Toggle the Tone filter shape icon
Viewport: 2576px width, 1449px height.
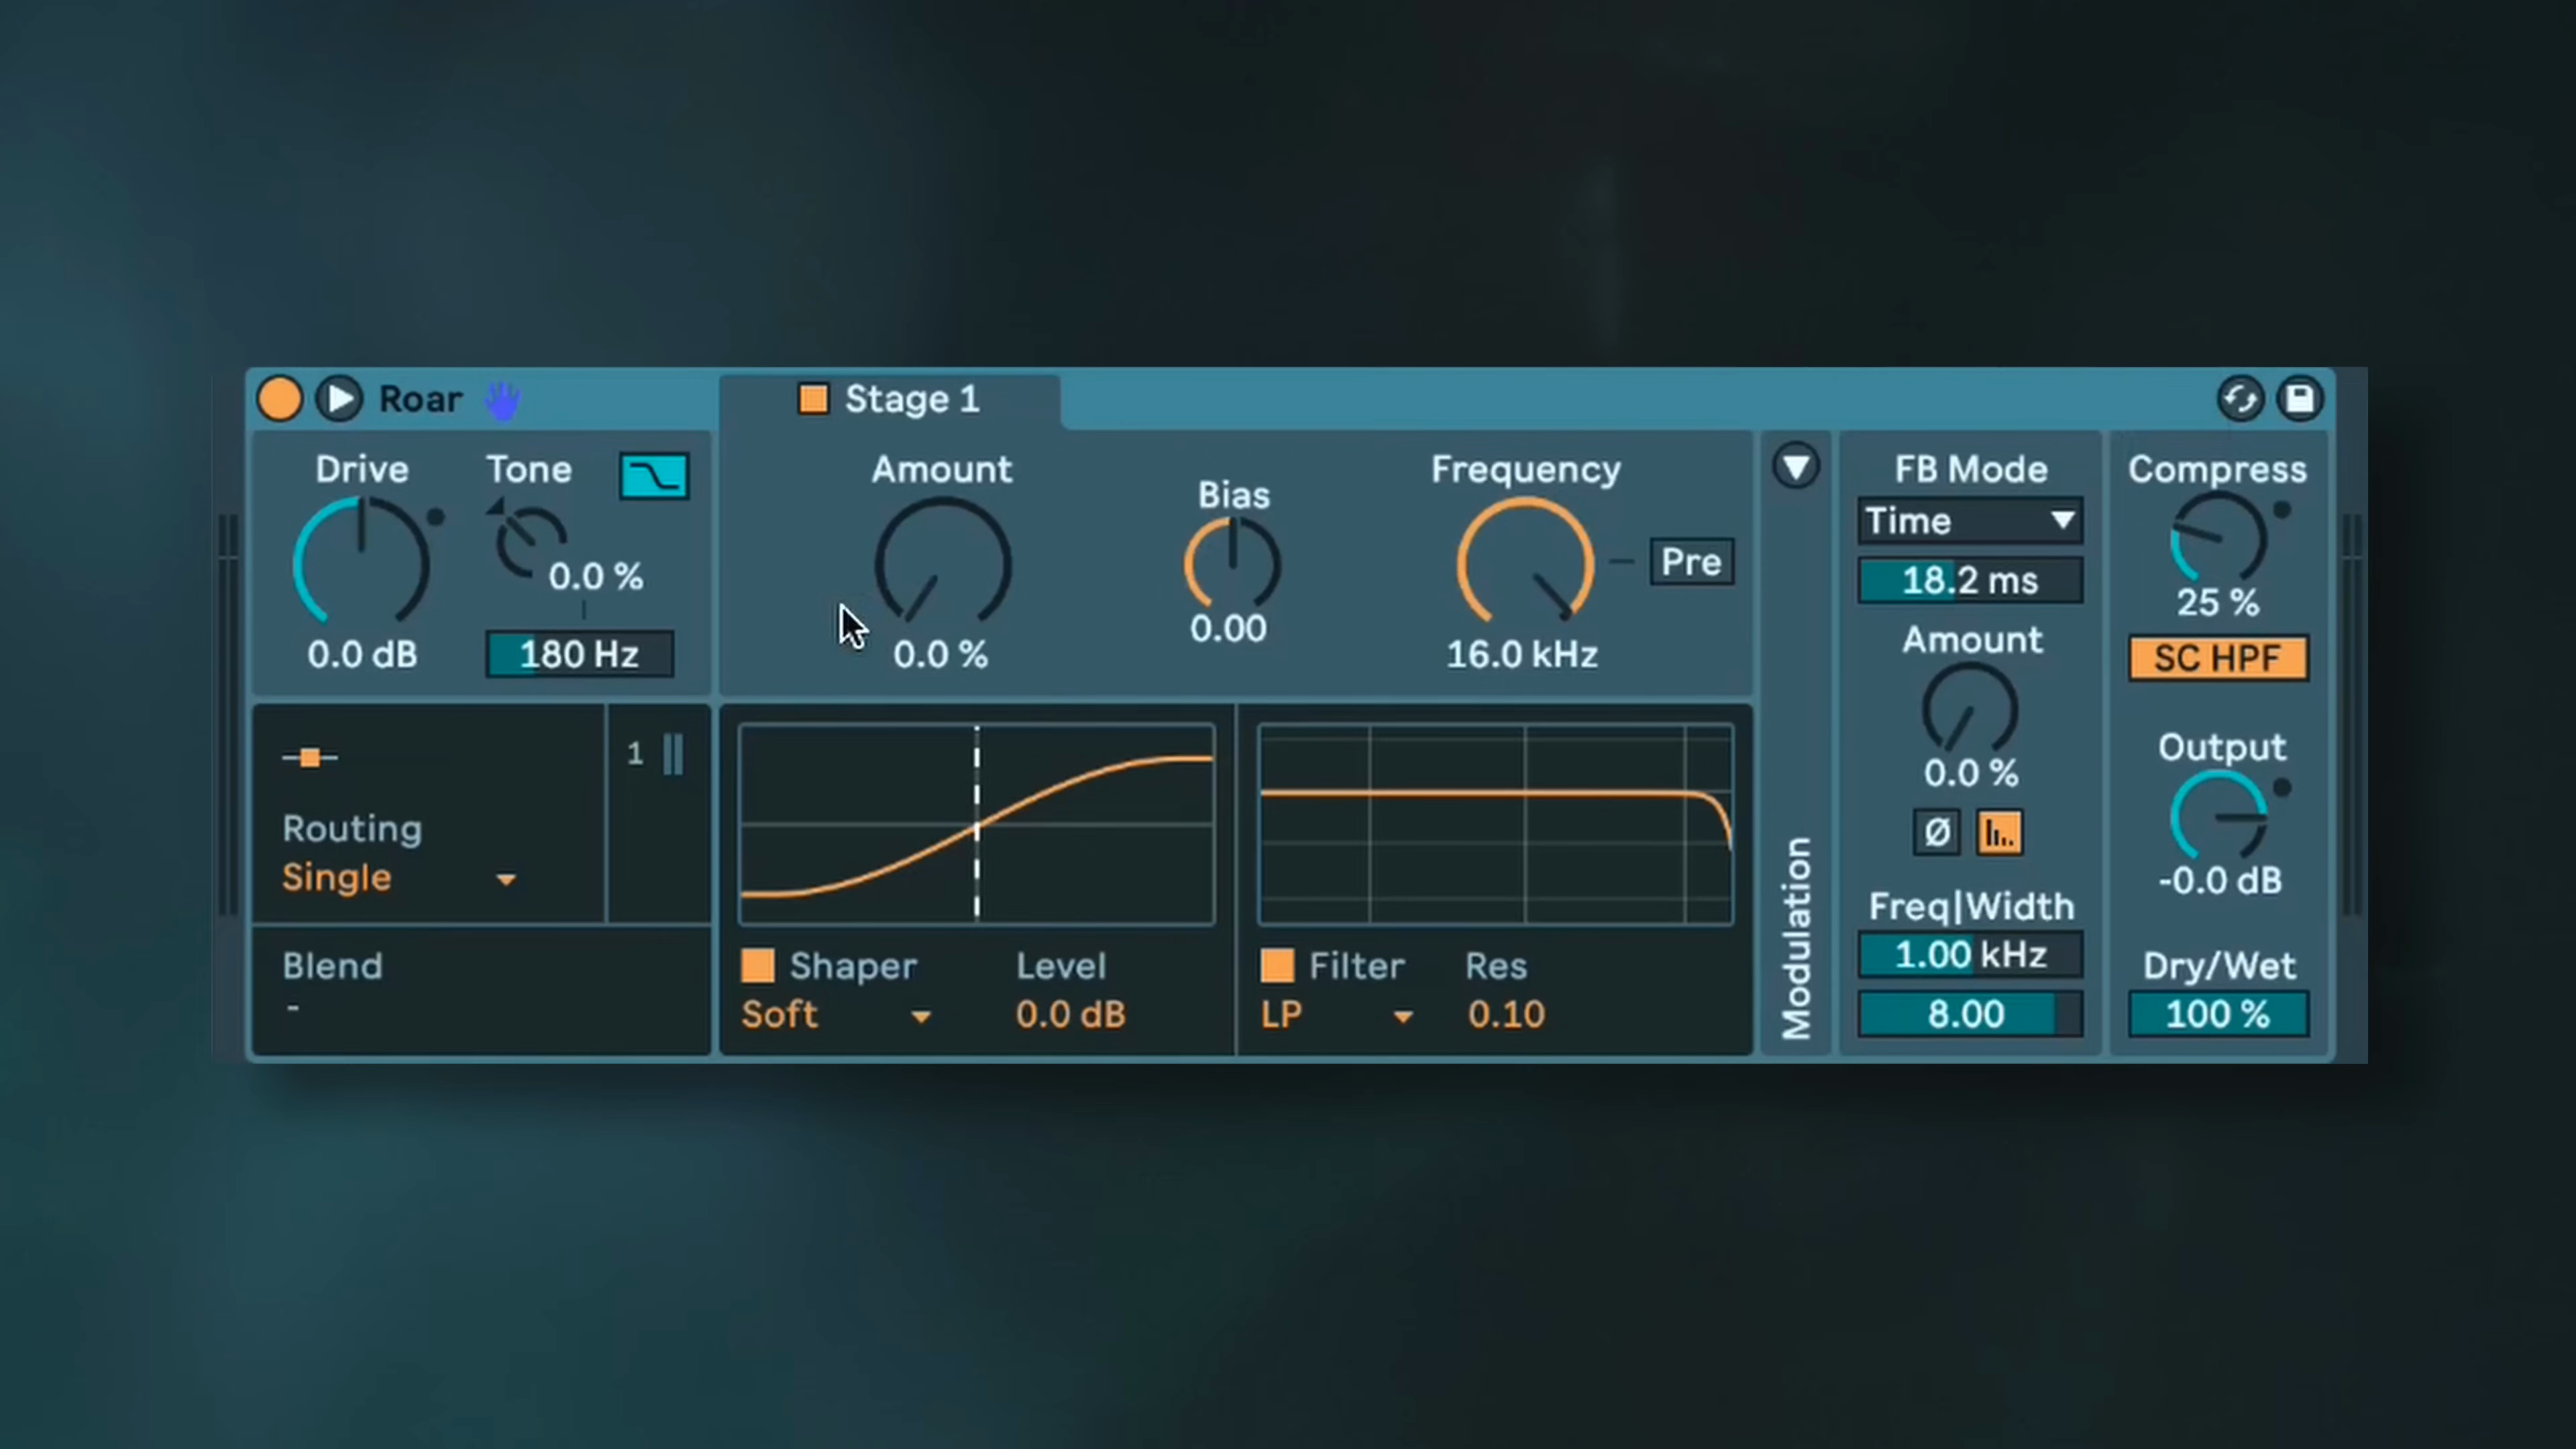pos(654,476)
